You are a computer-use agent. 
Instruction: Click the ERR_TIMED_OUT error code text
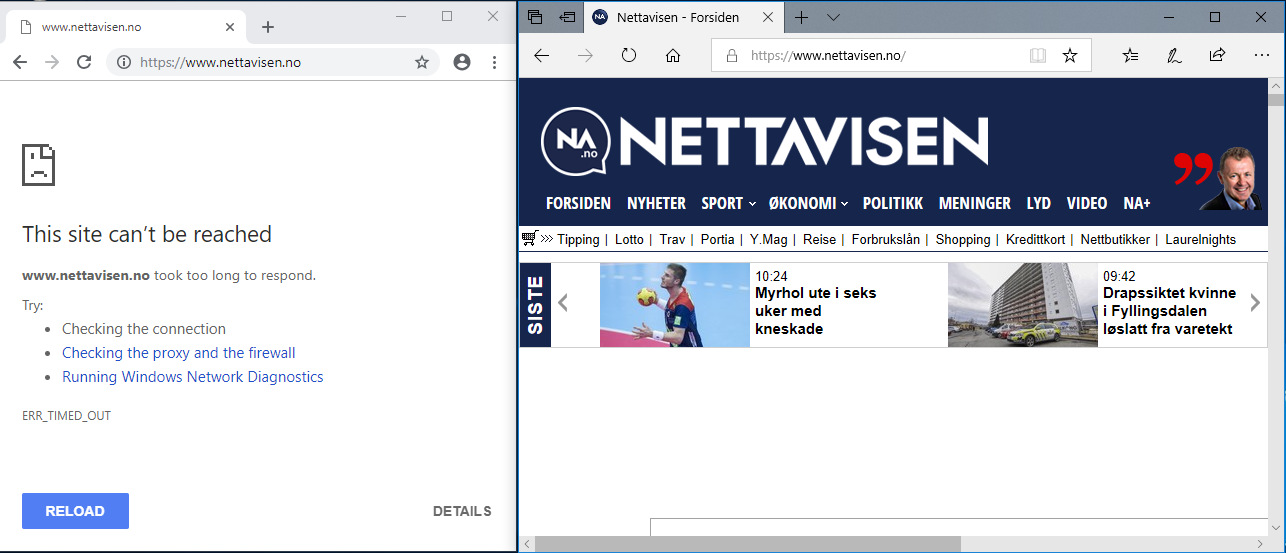point(66,415)
